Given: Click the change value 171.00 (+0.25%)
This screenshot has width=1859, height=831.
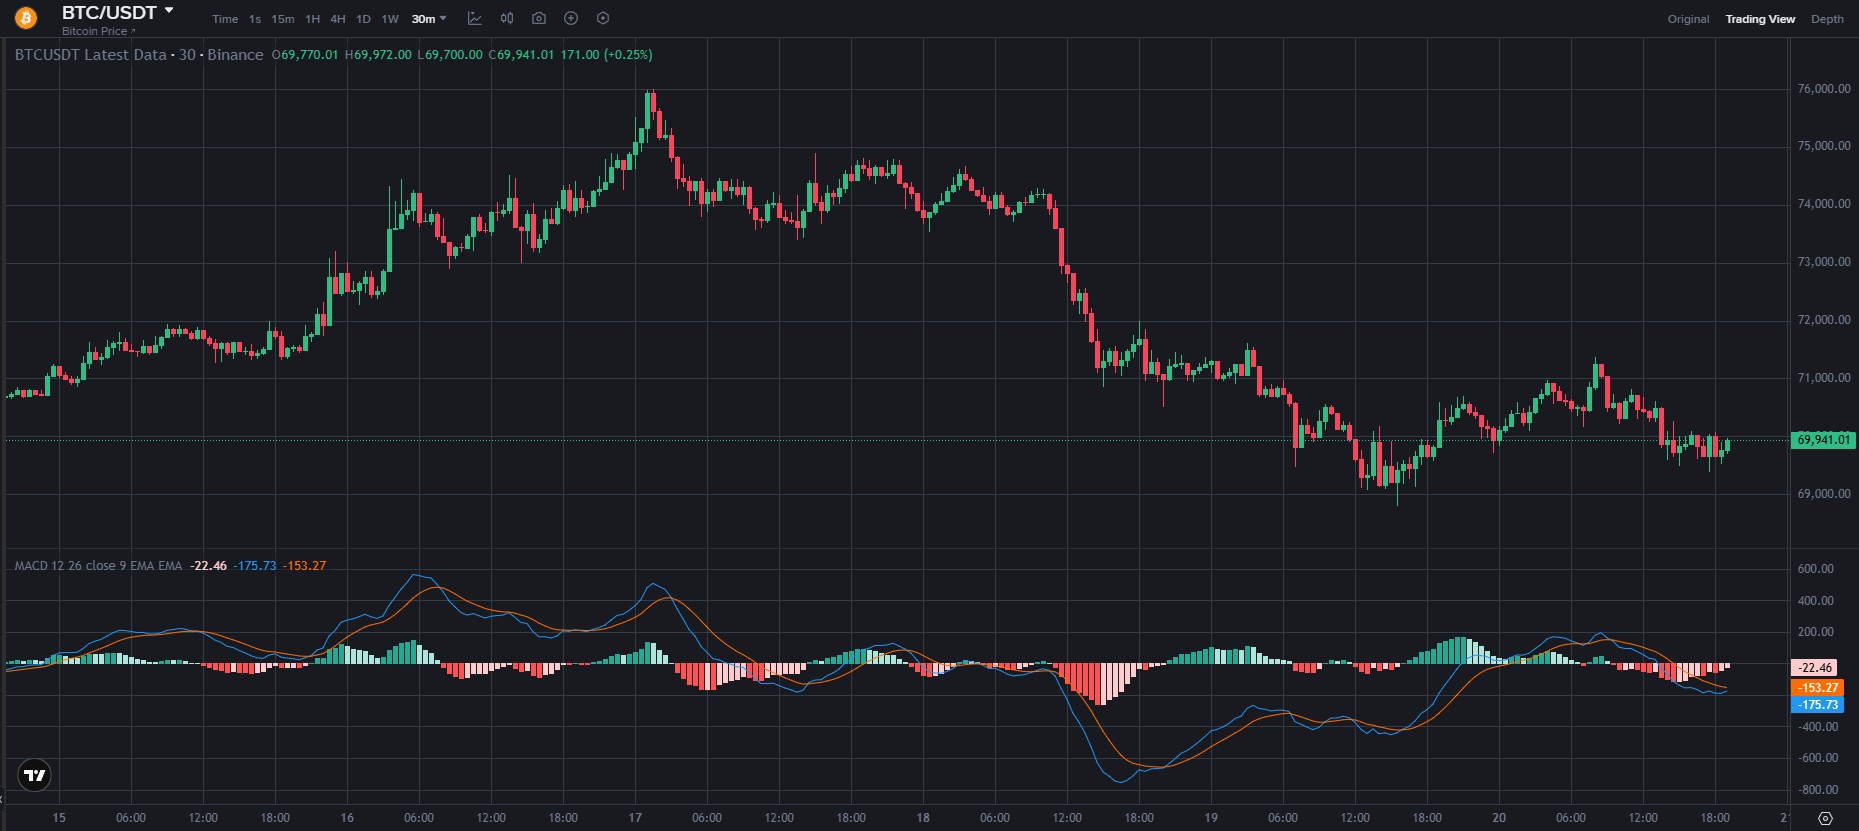Looking at the screenshot, I should click(606, 55).
